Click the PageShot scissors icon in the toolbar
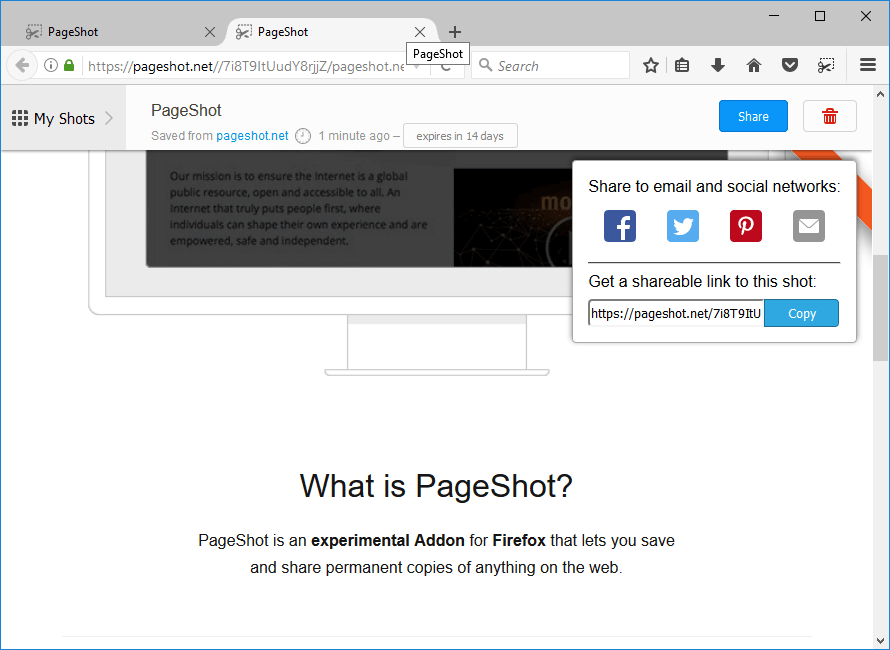Viewport: 890px width, 650px height. click(826, 64)
